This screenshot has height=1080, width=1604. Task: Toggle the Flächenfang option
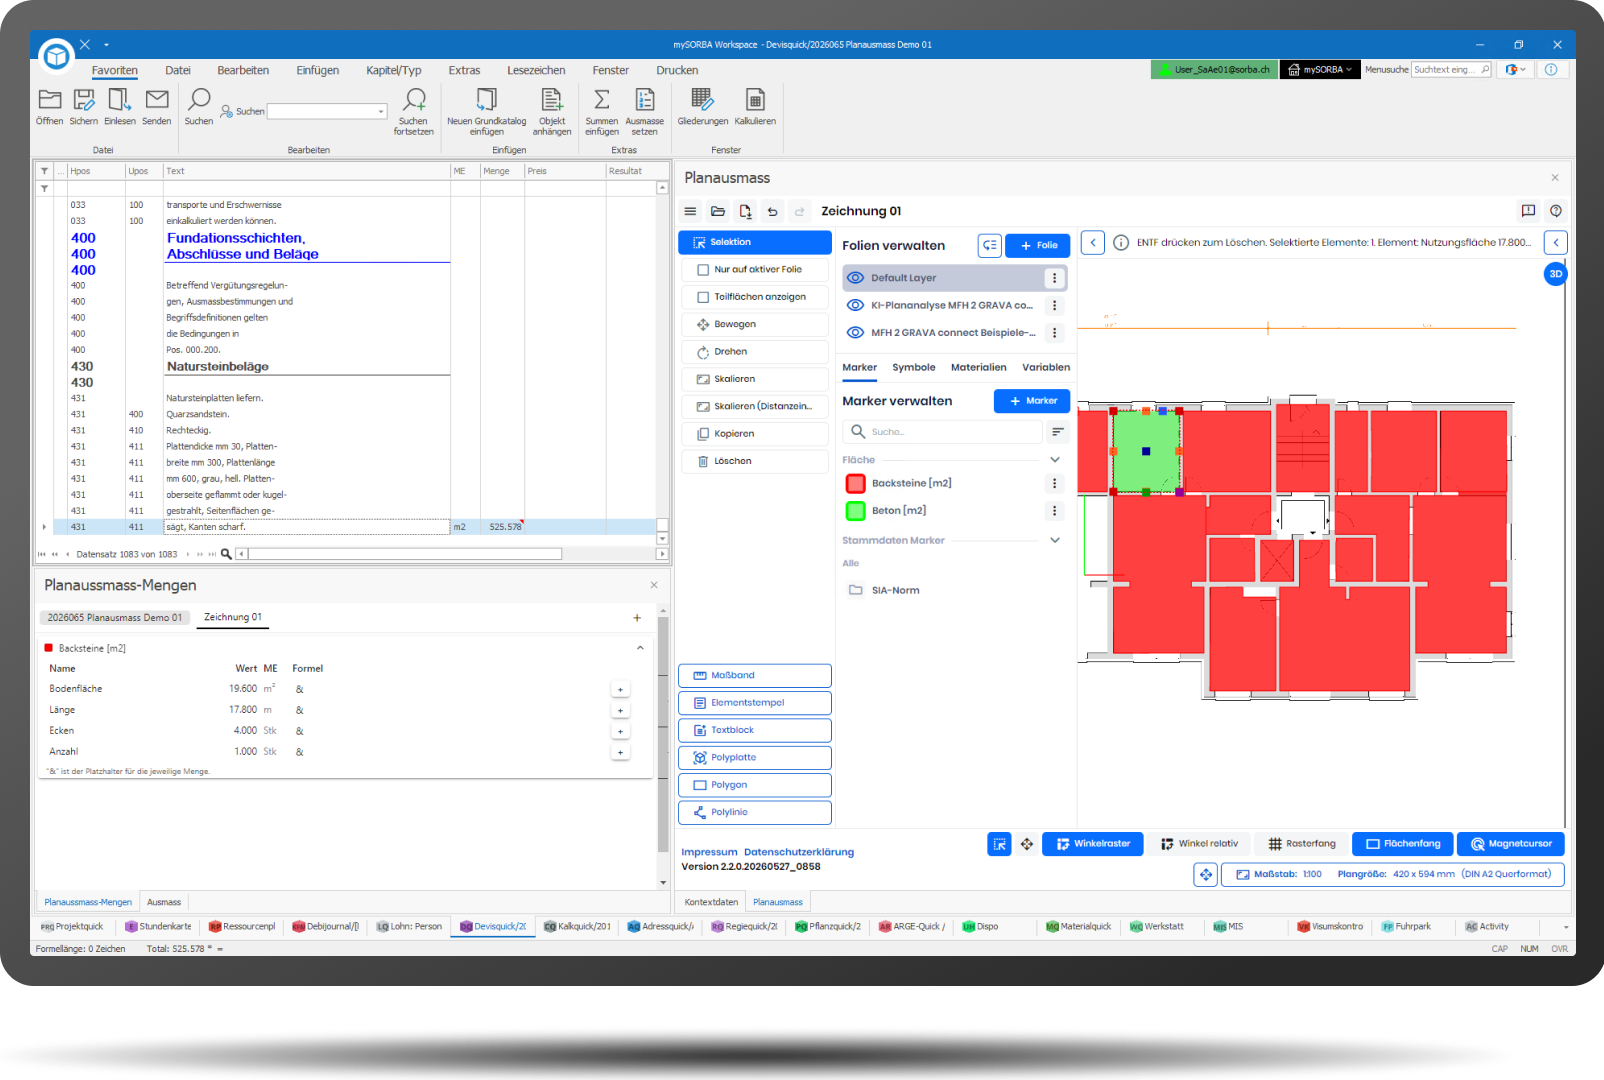pyautogui.click(x=1403, y=844)
